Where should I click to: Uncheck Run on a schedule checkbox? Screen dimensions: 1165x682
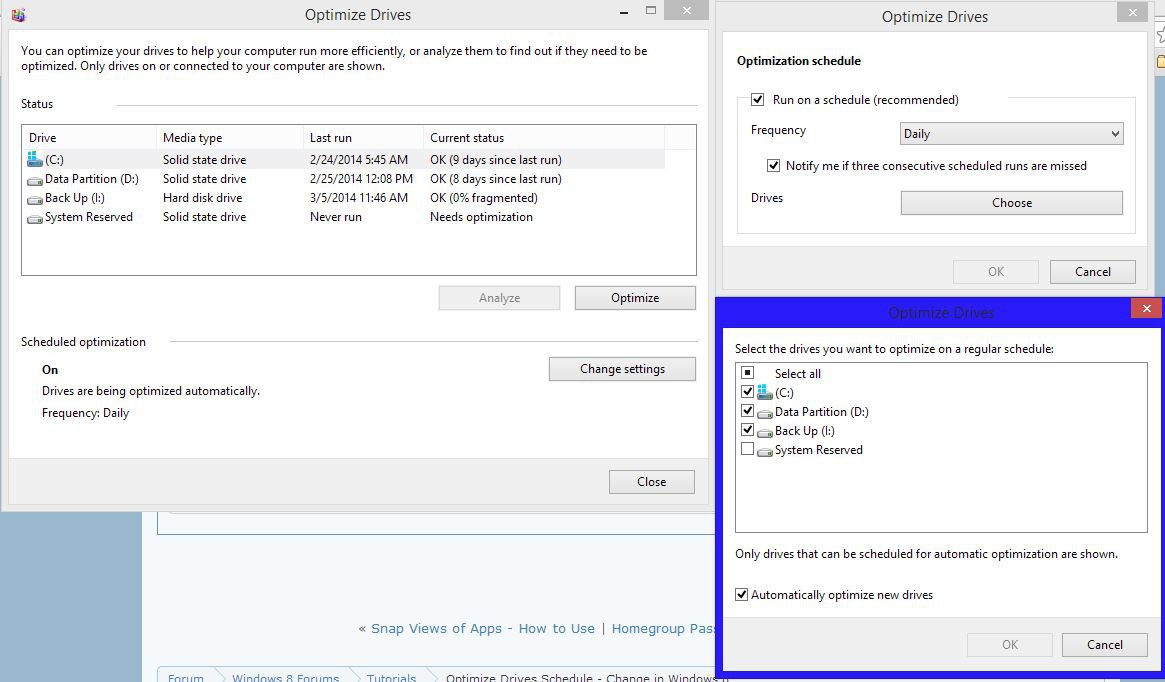[x=758, y=100]
